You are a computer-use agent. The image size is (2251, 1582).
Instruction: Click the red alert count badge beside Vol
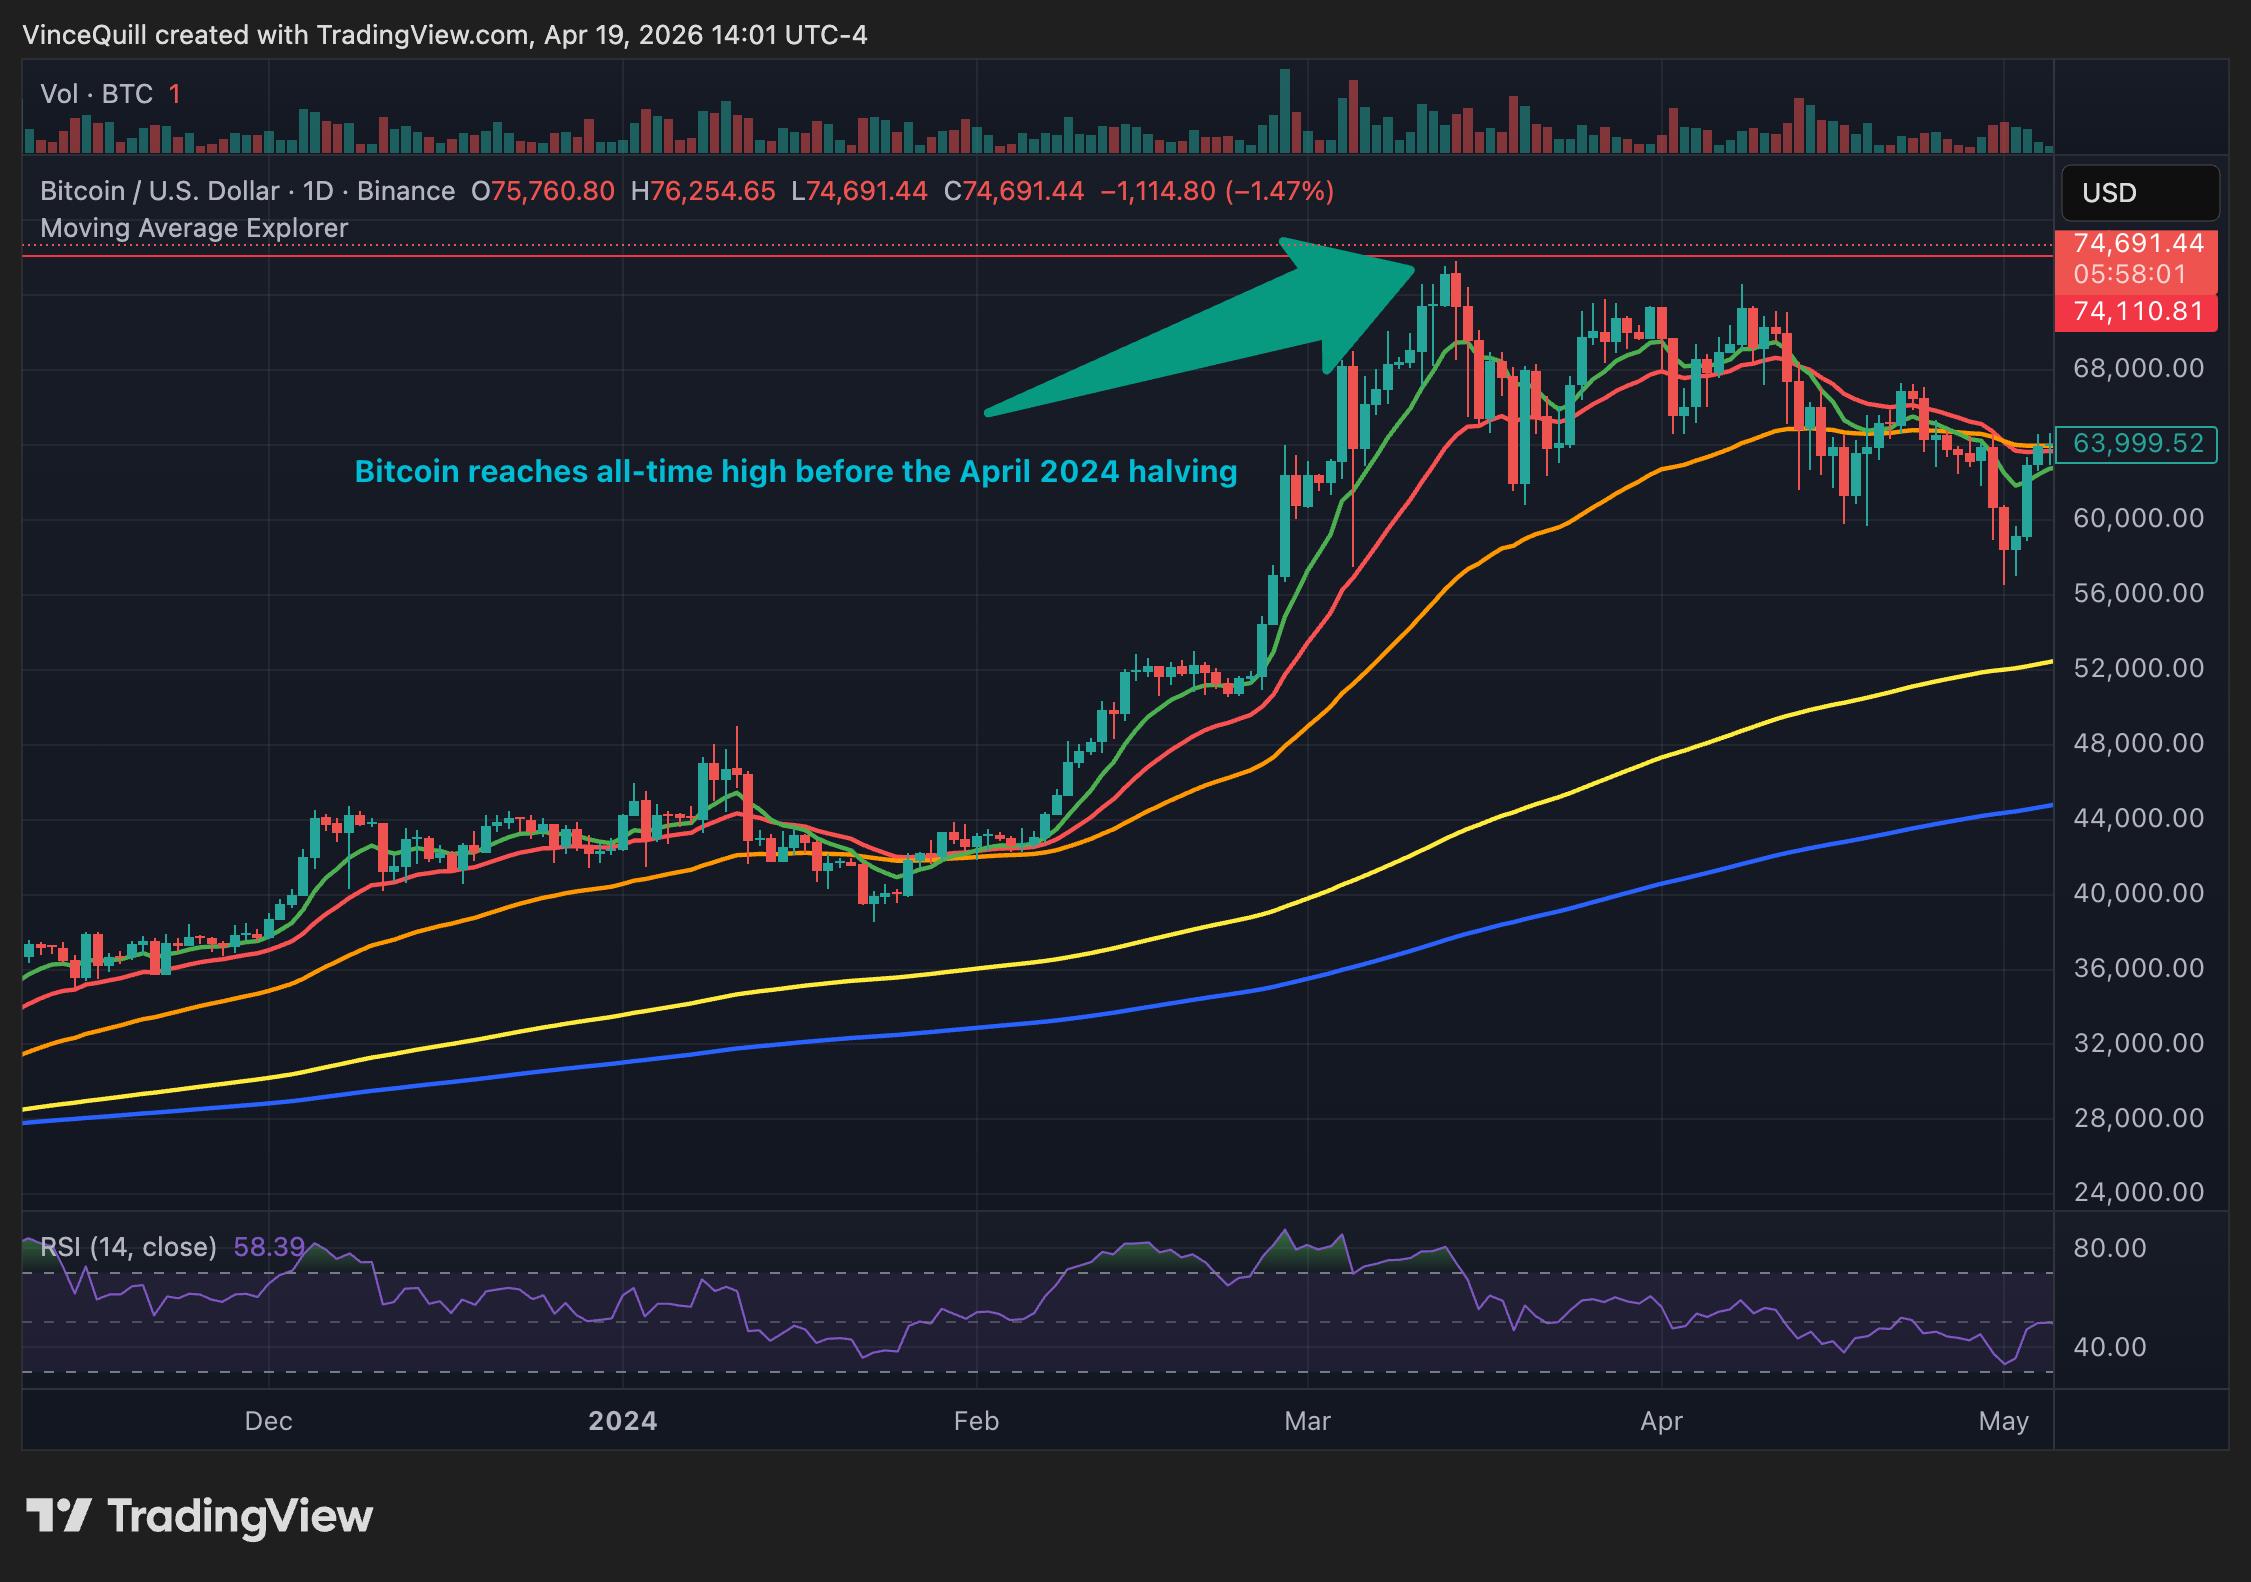click(x=175, y=93)
